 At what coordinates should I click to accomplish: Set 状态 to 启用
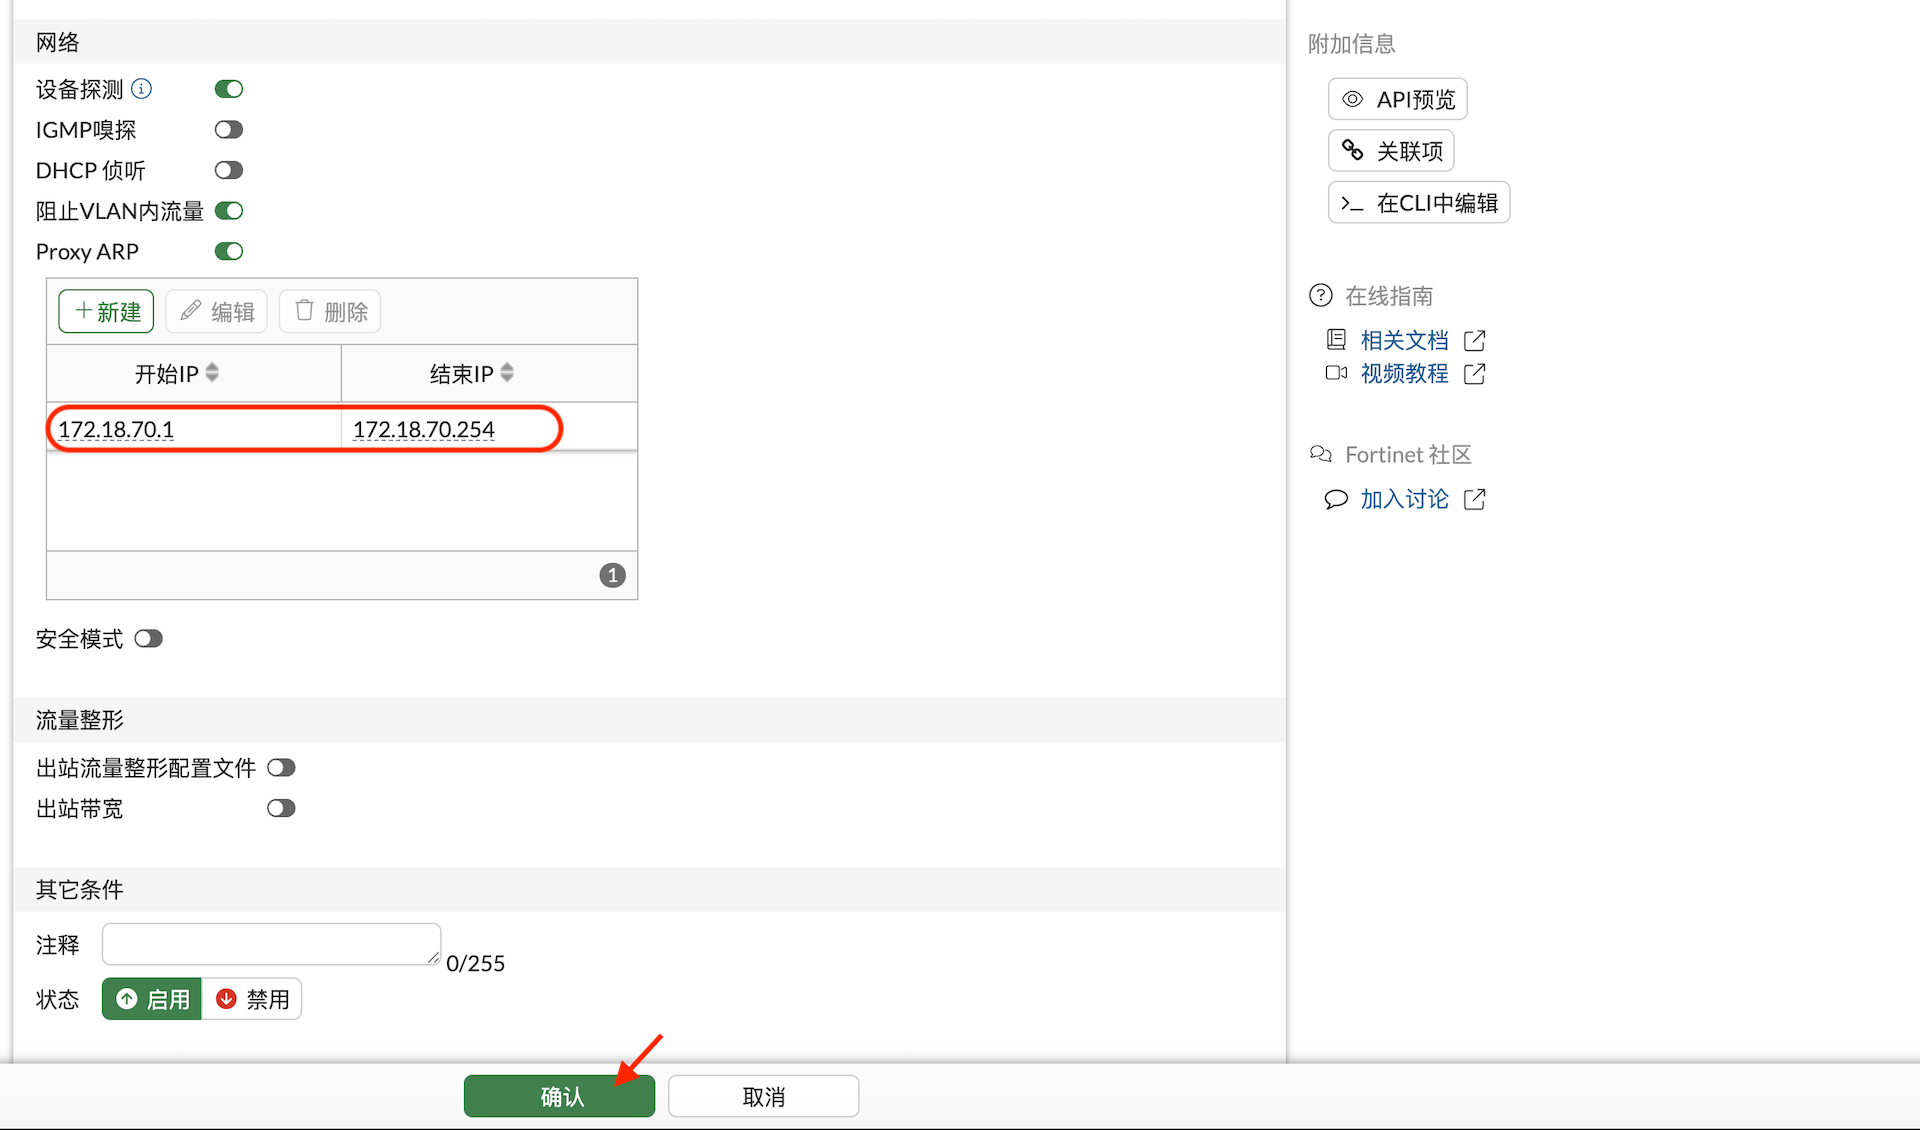click(x=152, y=999)
